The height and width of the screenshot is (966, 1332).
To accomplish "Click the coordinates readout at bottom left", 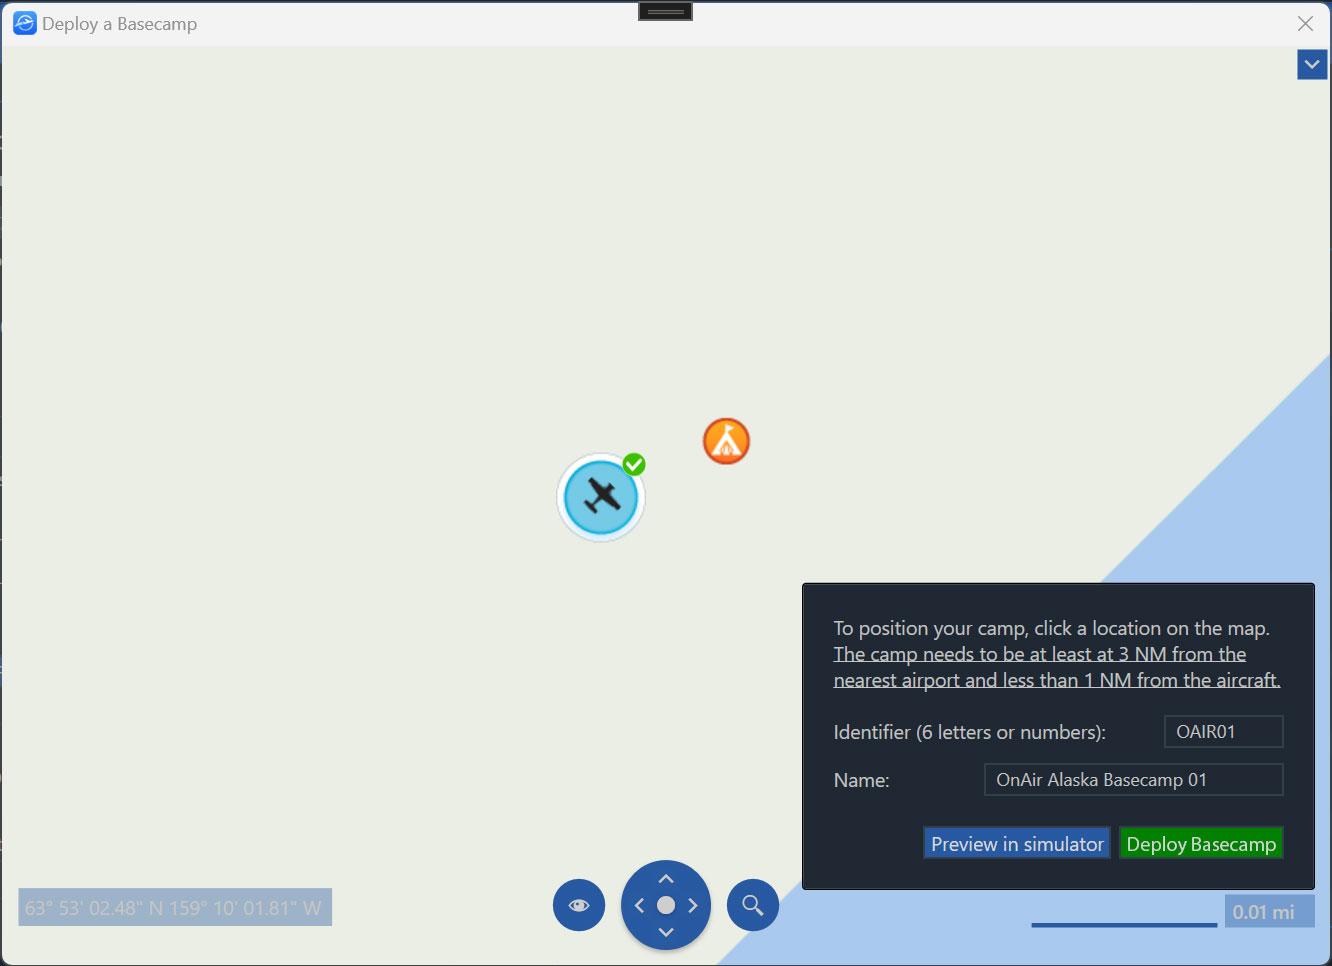I will [x=175, y=908].
